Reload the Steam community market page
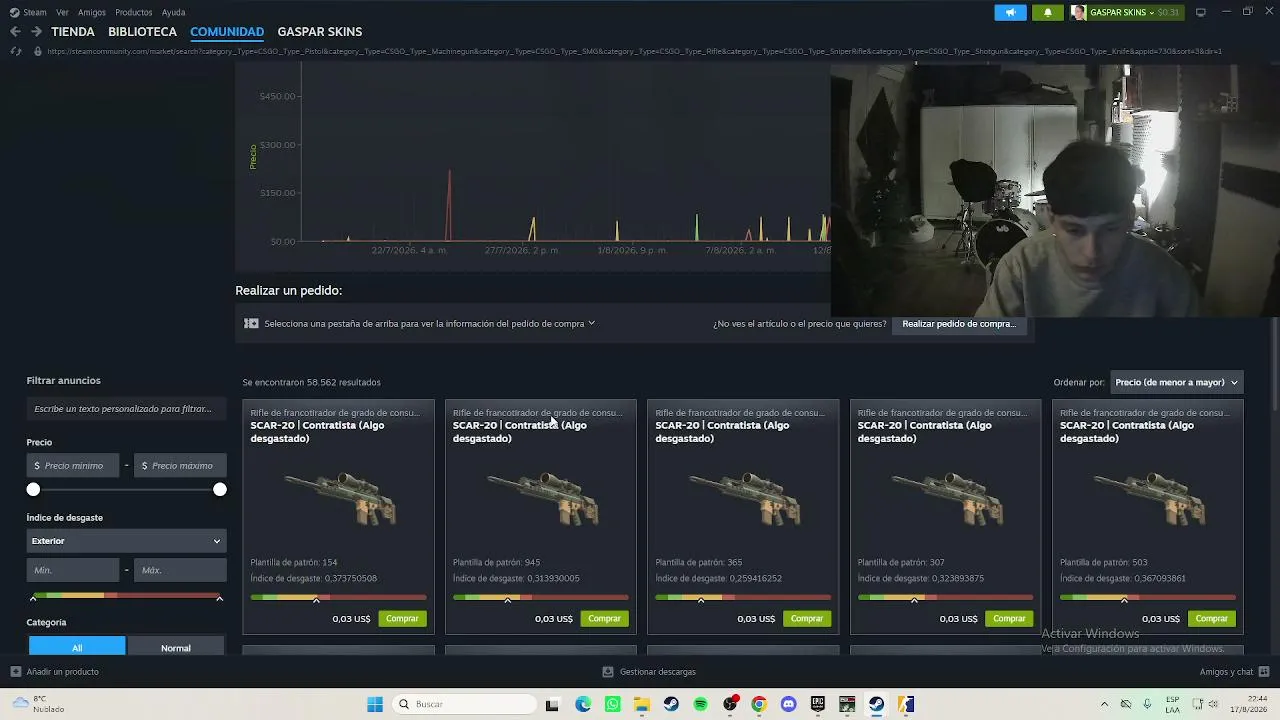 click(x=15, y=51)
